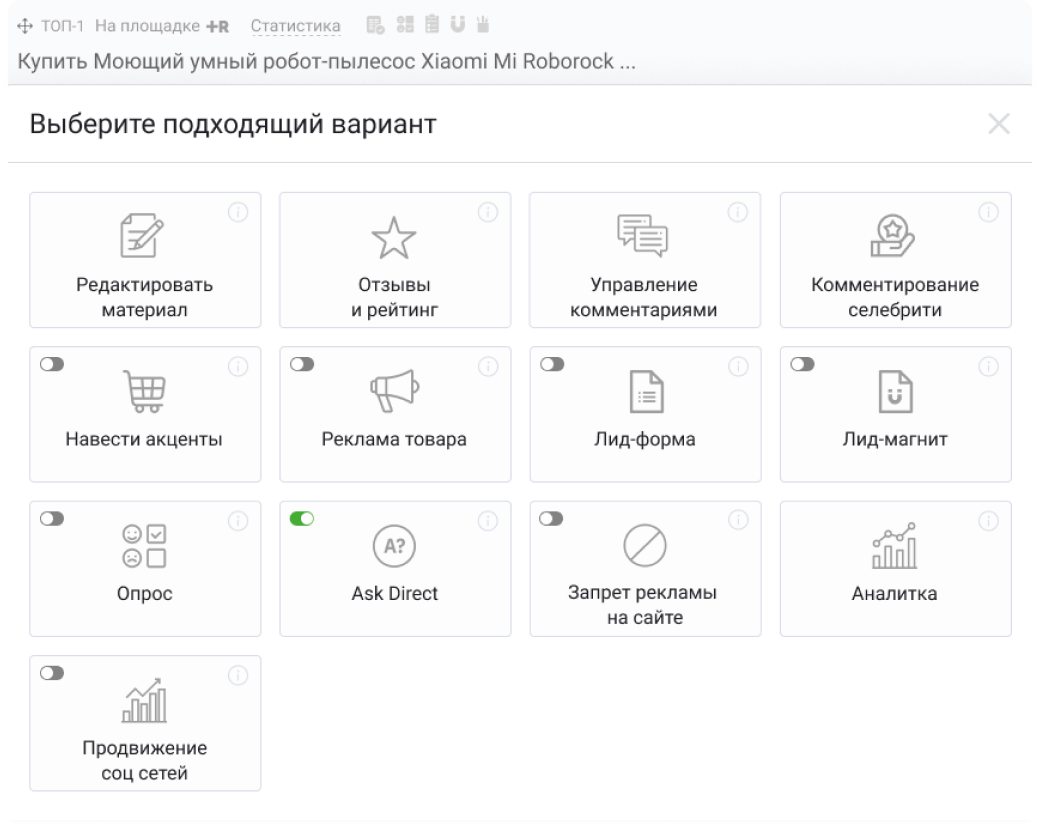
Task: Disable the Ask Direct toggle
Action: [x=301, y=519]
